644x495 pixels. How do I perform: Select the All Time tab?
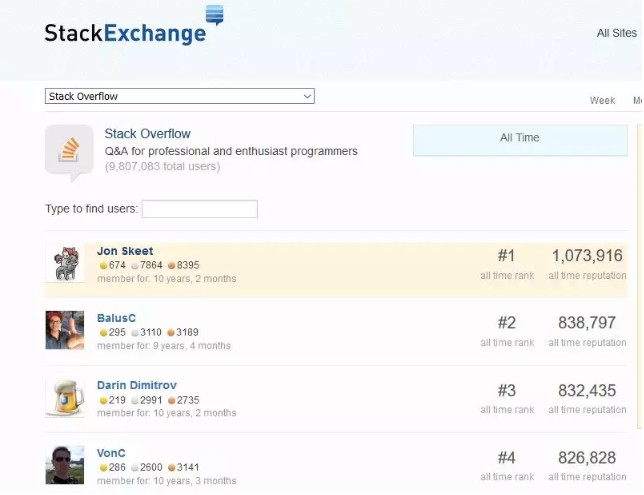pyautogui.click(x=520, y=138)
